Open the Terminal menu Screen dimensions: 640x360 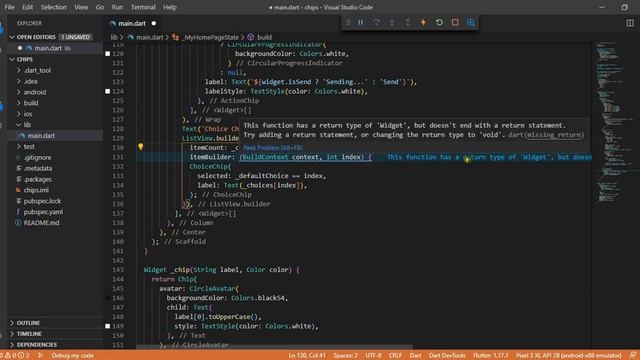coord(143,7)
